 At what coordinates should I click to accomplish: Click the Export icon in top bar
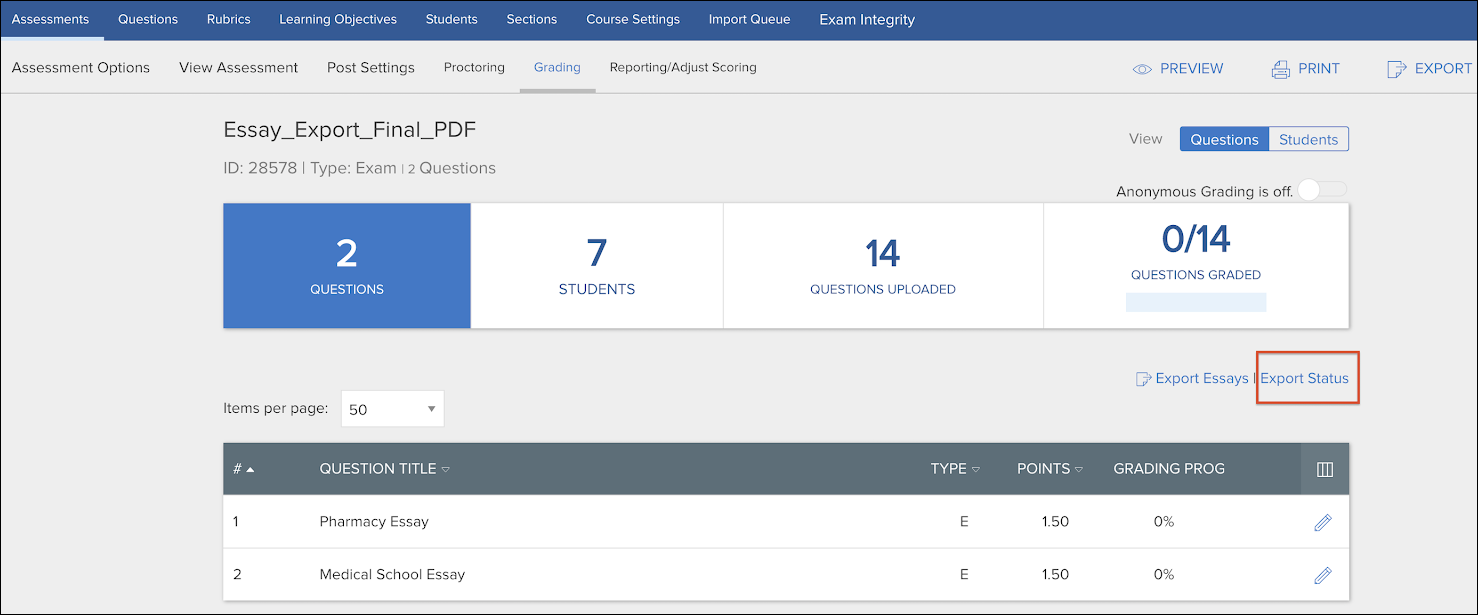pyautogui.click(x=1396, y=69)
